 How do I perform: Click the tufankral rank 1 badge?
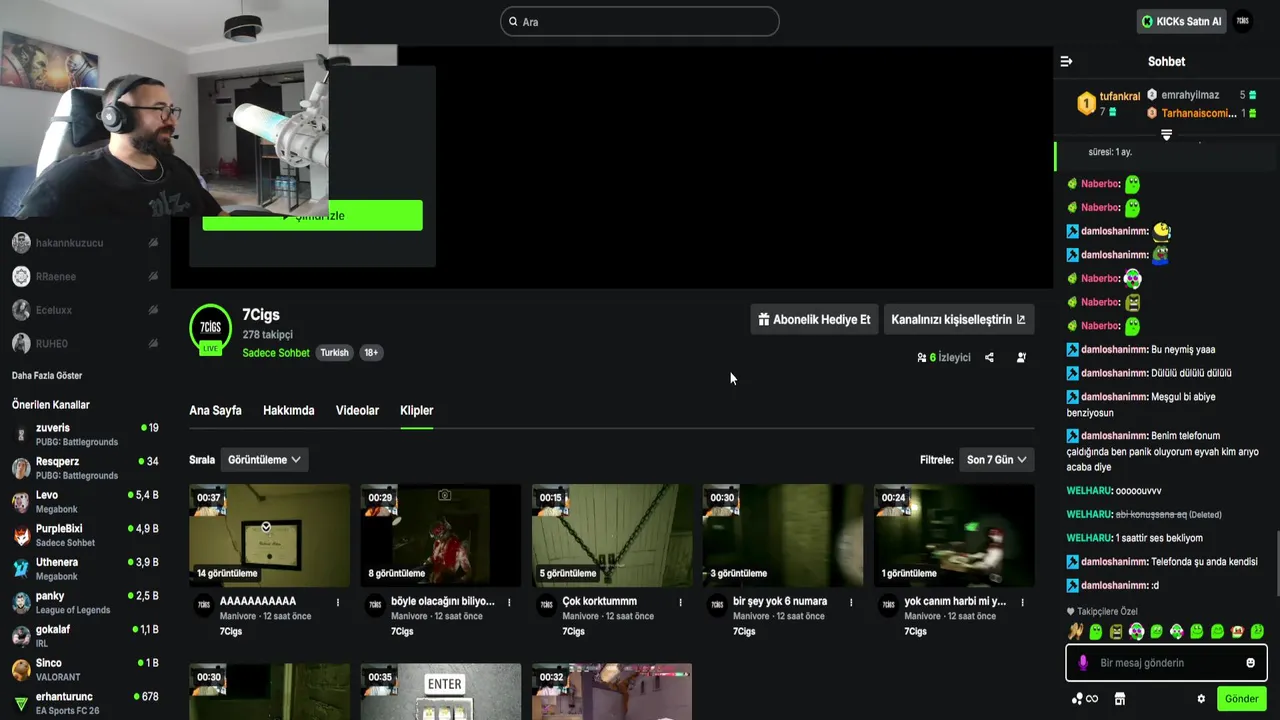point(1086,103)
